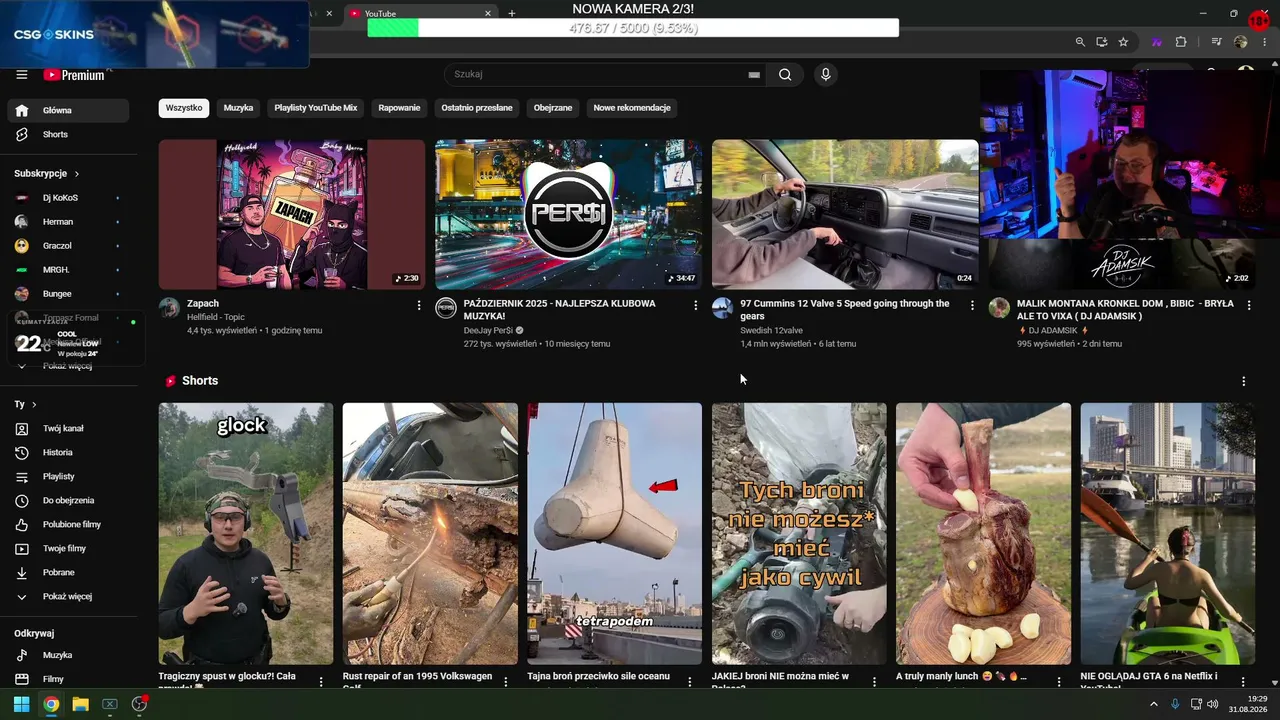1280x720 pixels.
Task: Open the Herman subscription channel
Action: [68, 222]
